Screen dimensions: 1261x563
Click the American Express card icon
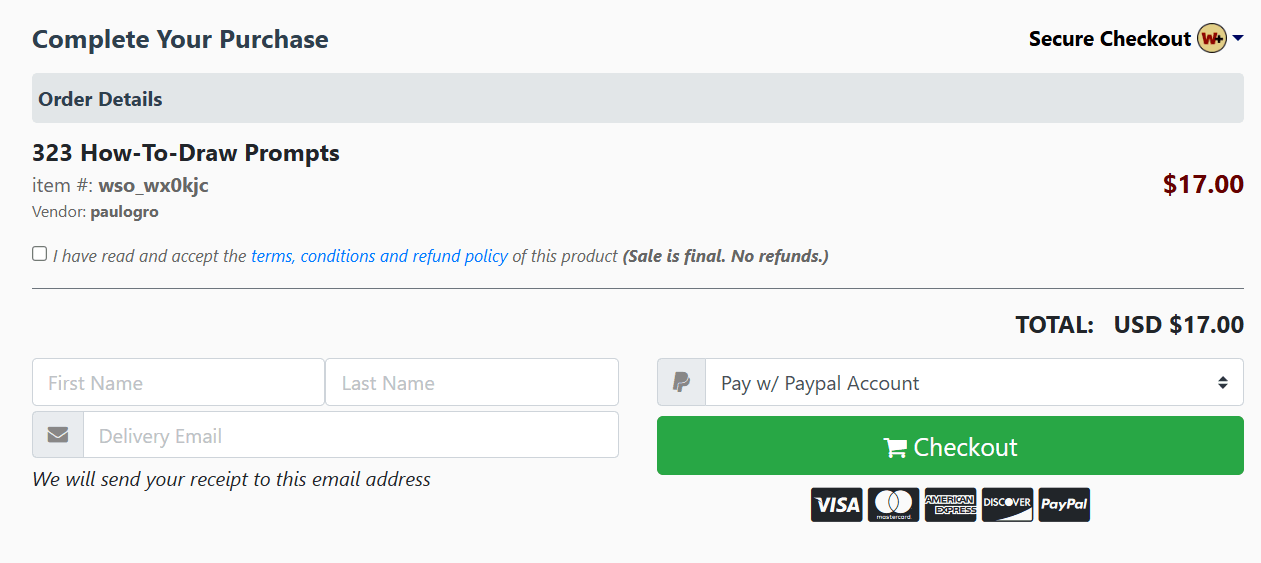coord(950,505)
